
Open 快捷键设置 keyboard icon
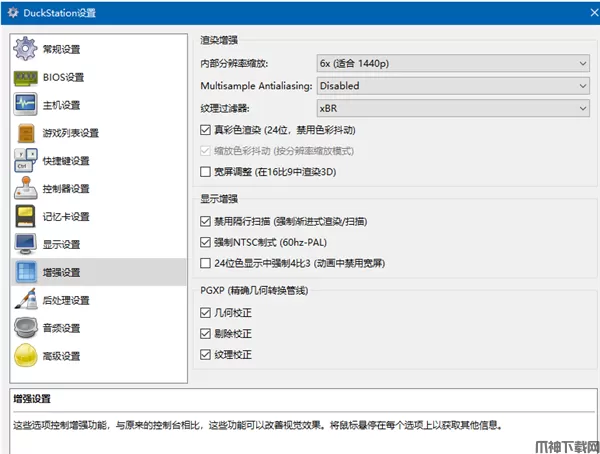27,161
